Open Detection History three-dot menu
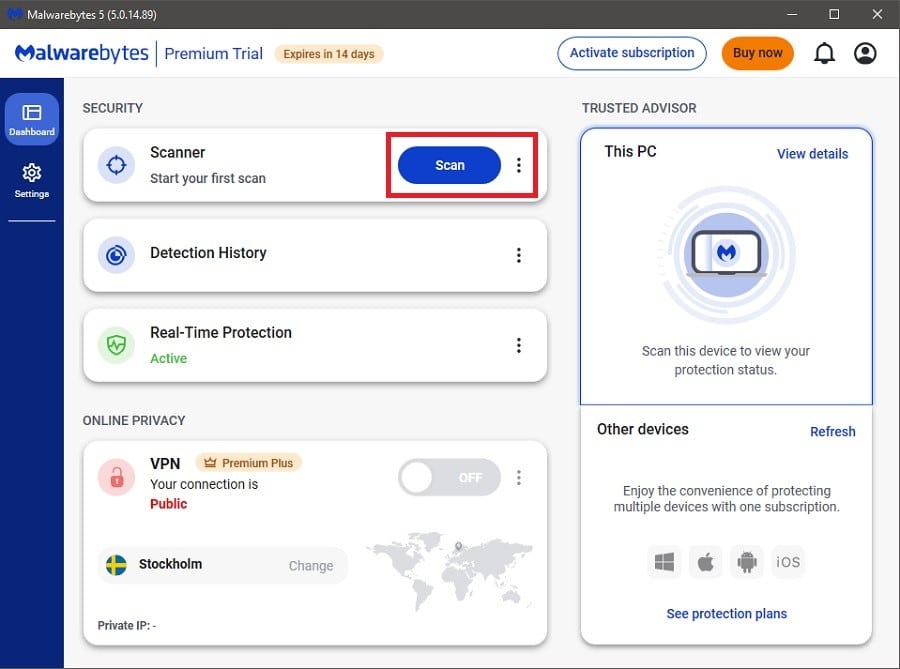The image size is (900, 669). pos(518,255)
